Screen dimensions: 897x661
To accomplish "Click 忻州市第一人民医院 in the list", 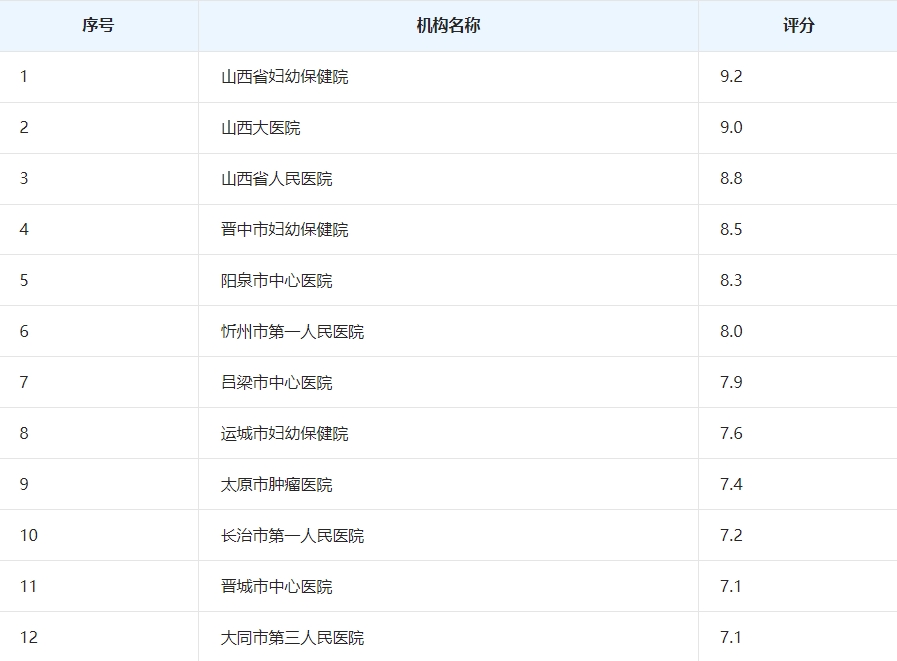I will tap(292, 332).
